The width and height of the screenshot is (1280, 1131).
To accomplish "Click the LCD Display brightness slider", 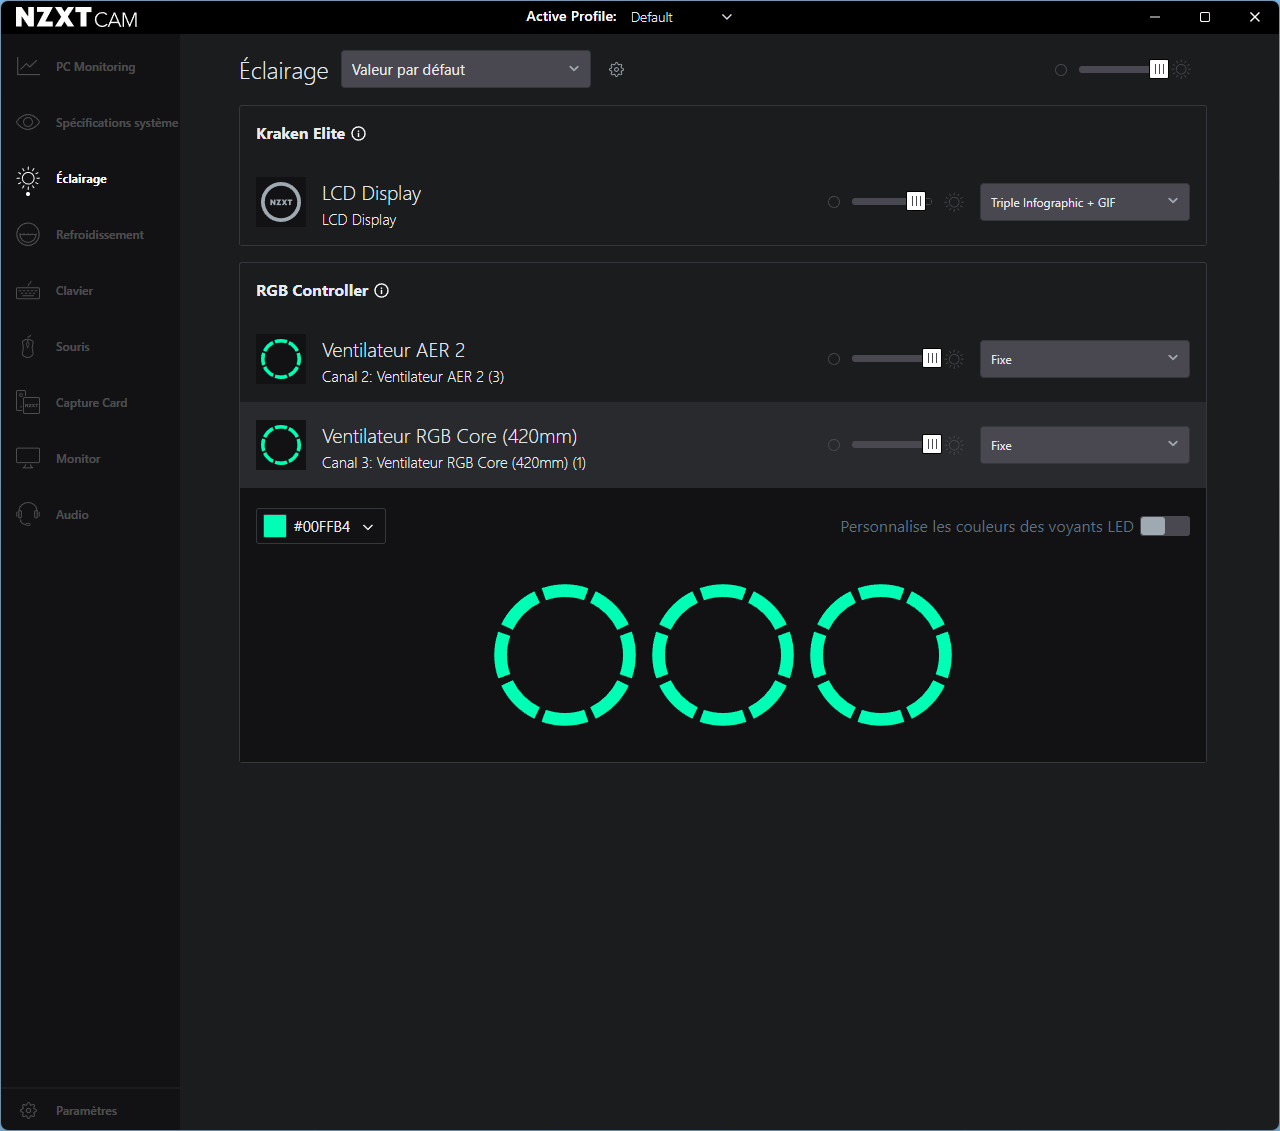I will [891, 202].
